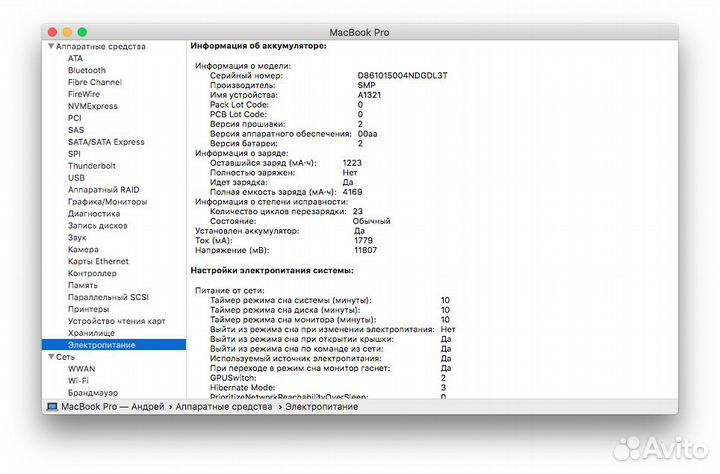This screenshot has width=720, height=474.
Task: Select Устройство чтения карт entry
Action: tap(117, 321)
